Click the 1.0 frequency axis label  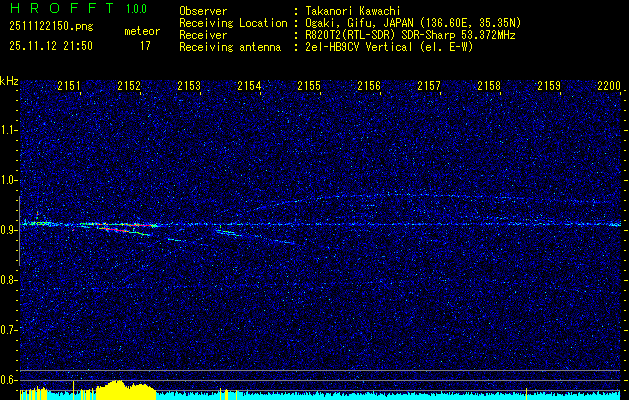coord(9,180)
